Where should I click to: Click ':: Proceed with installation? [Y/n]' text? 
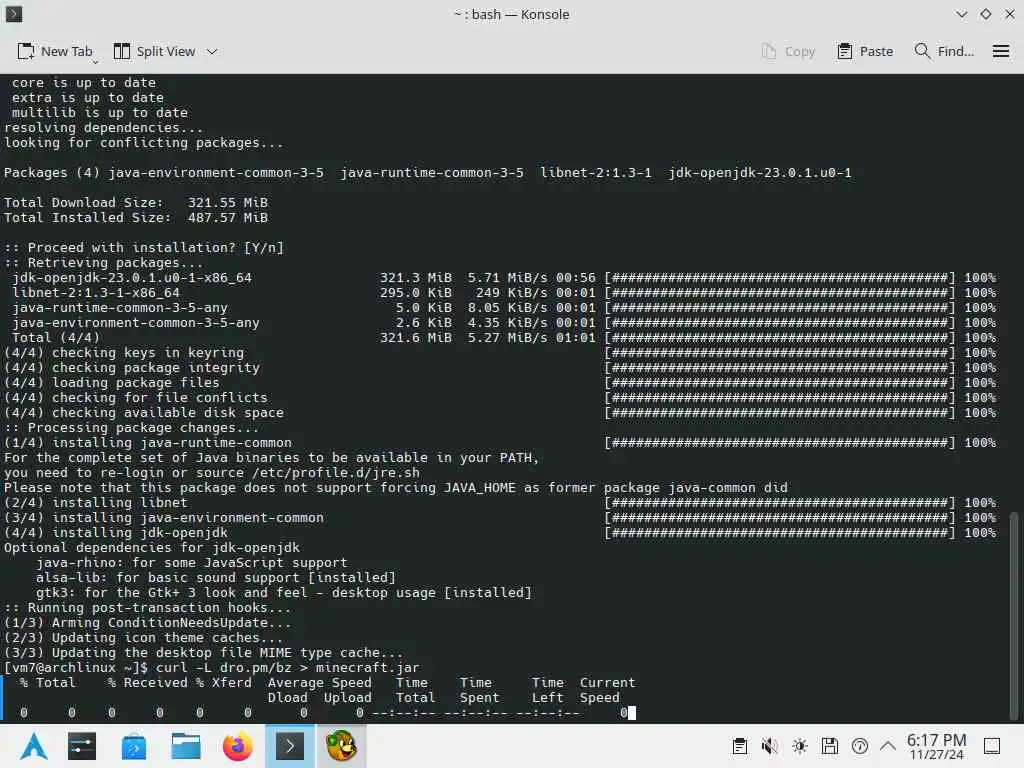[x=144, y=248]
